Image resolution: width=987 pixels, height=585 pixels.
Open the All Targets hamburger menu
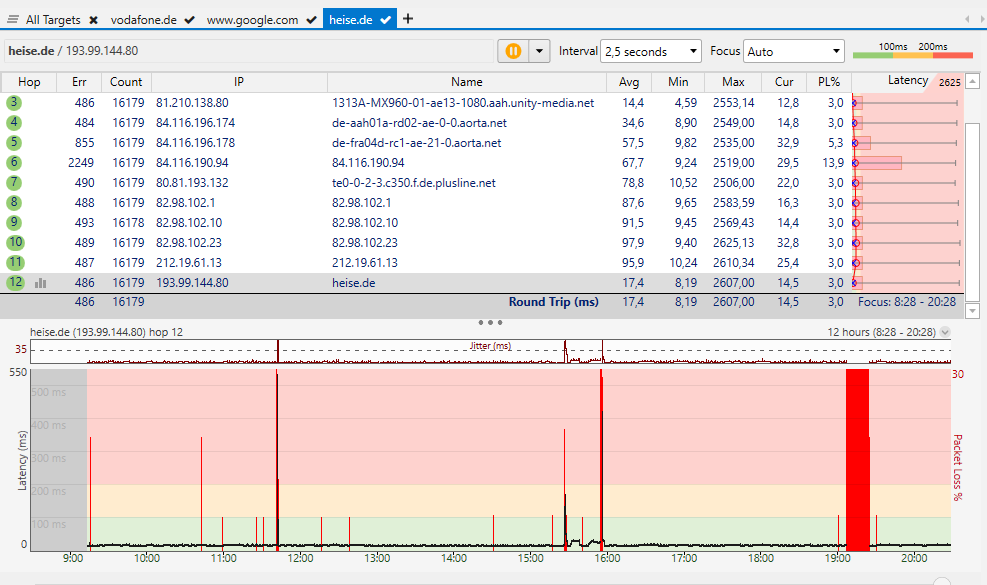click(x=13, y=19)
